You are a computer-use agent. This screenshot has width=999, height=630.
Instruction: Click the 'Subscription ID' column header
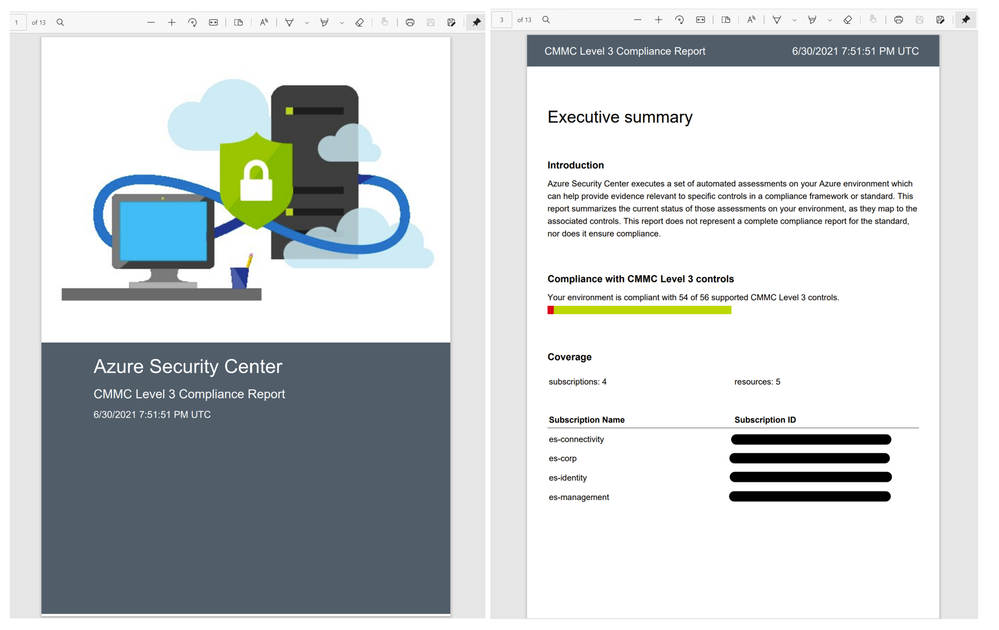765,420
